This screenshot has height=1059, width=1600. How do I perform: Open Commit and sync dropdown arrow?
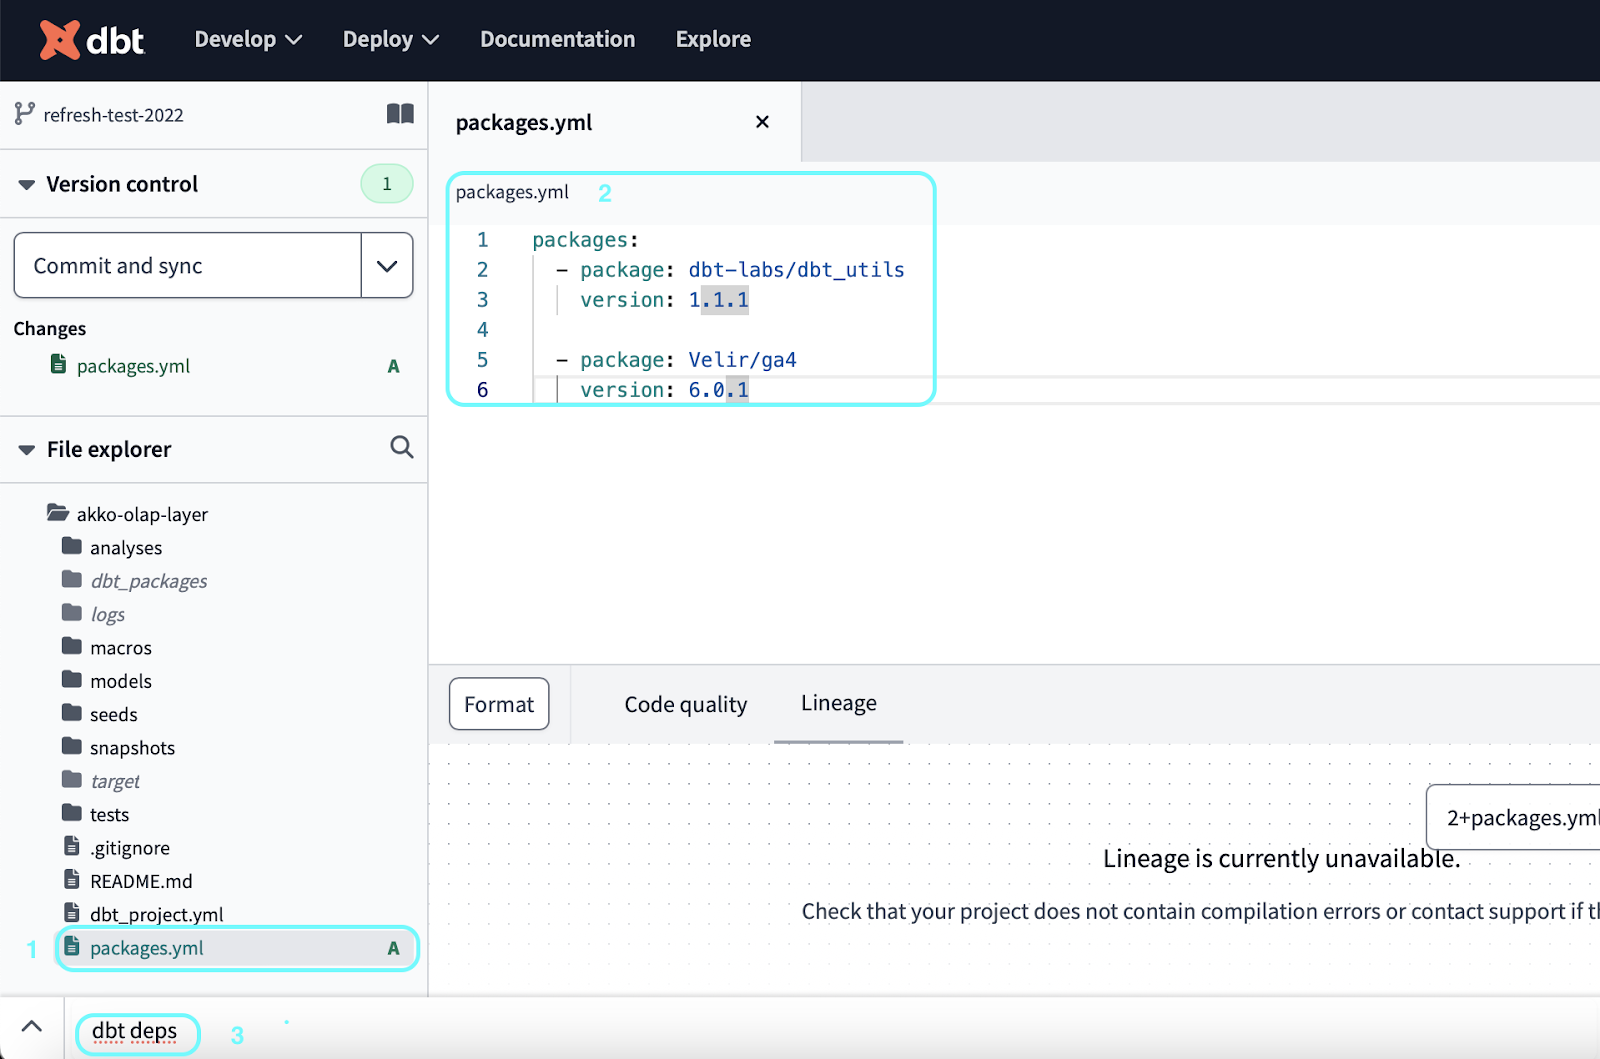[387, 266]
